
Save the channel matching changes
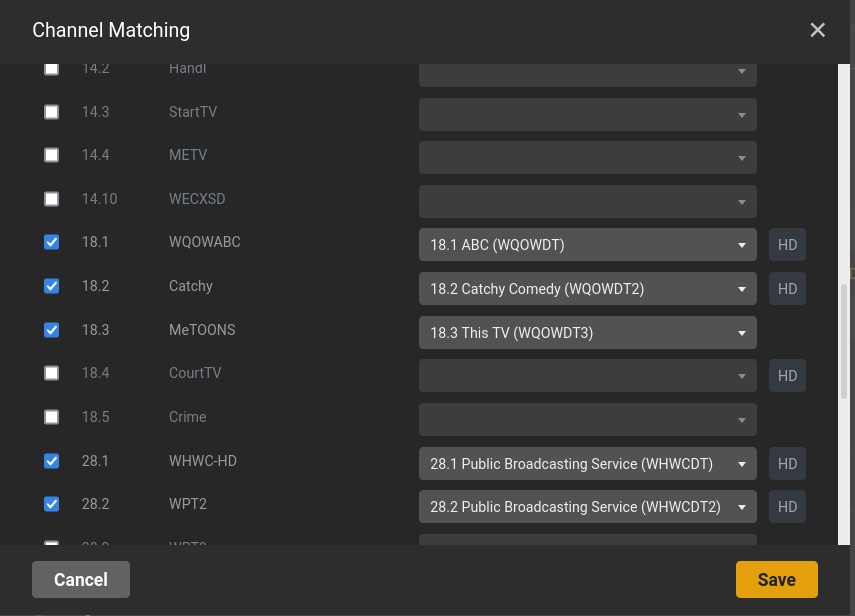pyautogui.click(x=776, y=579)
